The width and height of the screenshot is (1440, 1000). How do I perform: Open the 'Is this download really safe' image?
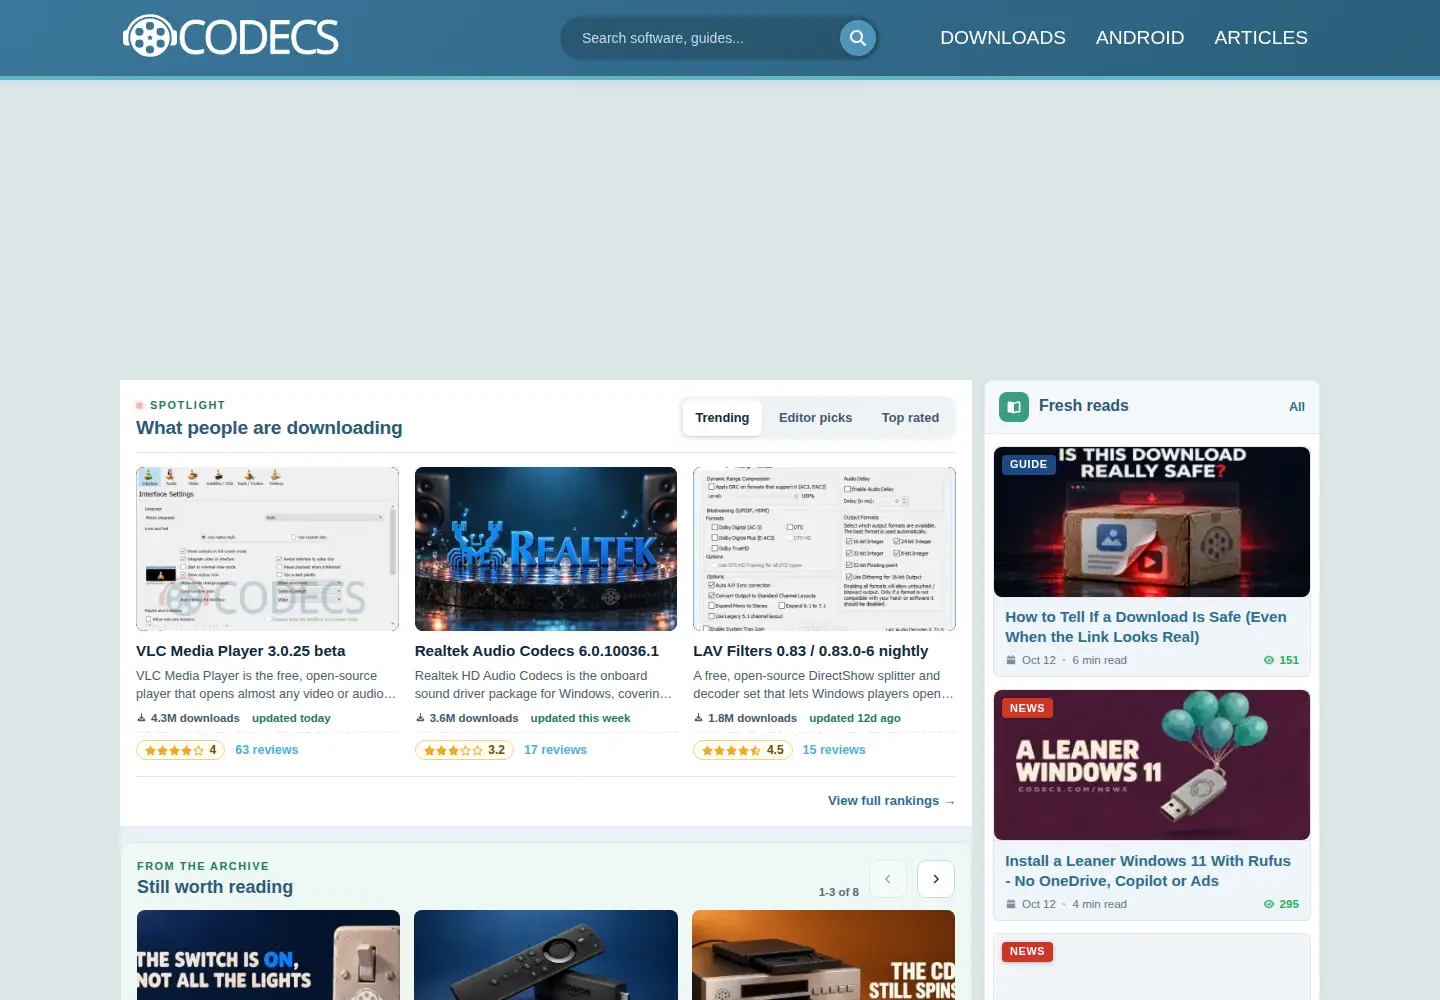pyautogui.click(x=1152, y=522)
